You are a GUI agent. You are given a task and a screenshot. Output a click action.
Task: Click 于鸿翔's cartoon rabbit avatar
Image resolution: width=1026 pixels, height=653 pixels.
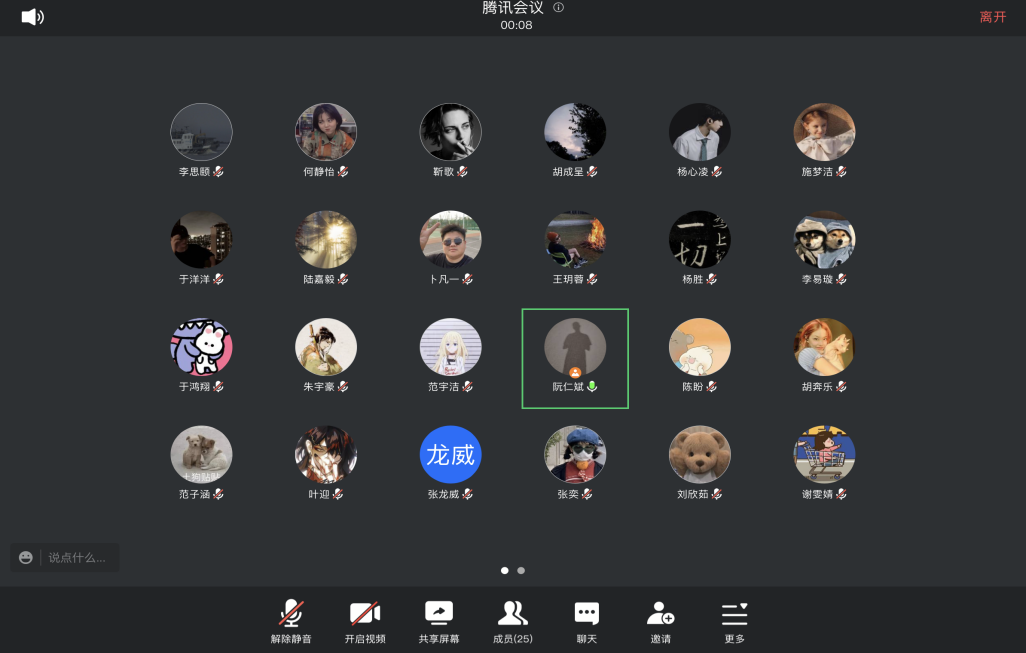click(x=201, y=348)
